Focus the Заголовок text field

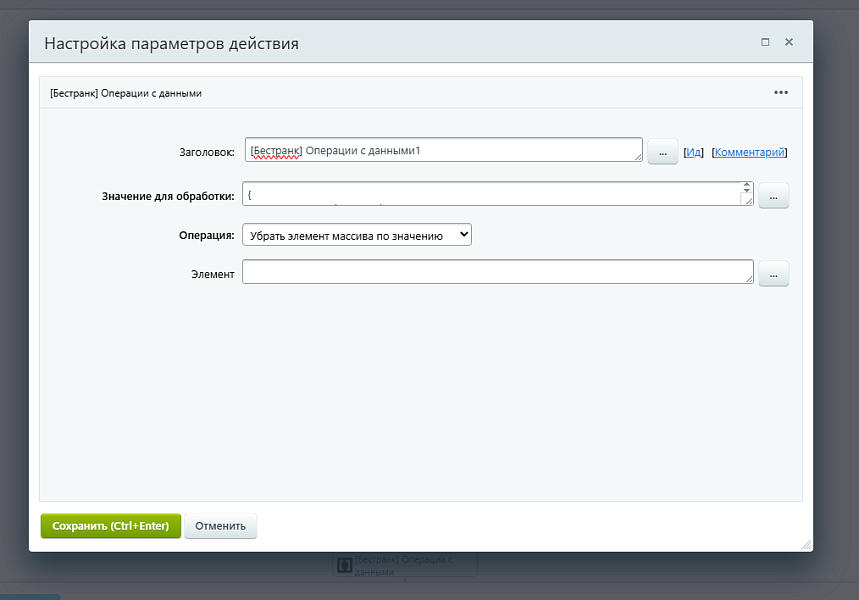click(x=442, y=150)
